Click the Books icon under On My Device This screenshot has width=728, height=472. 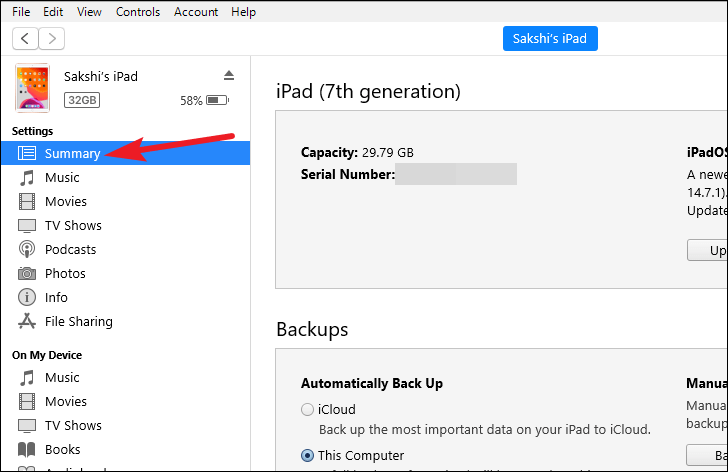pos(26,449)
